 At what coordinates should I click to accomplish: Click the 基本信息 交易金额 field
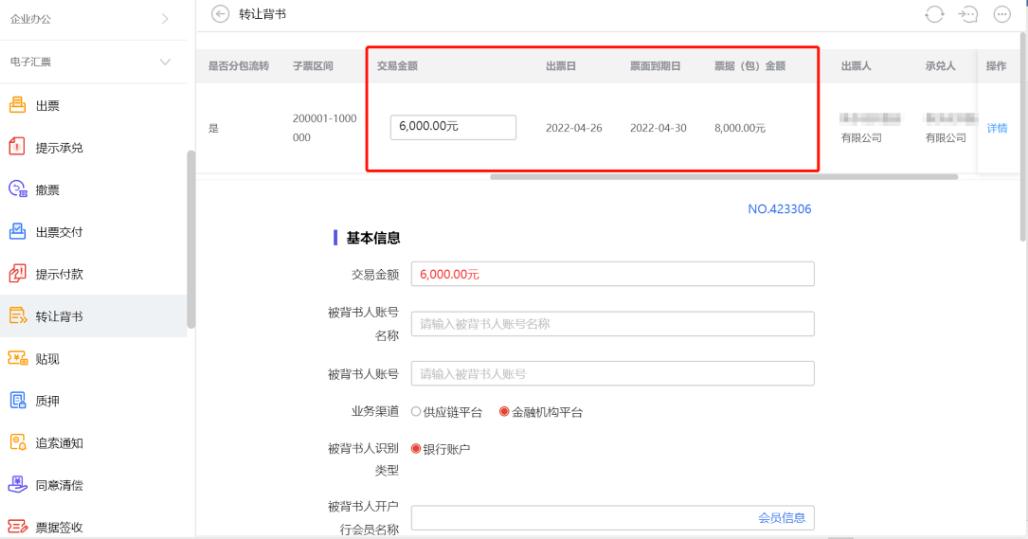[x=612, y=274]
